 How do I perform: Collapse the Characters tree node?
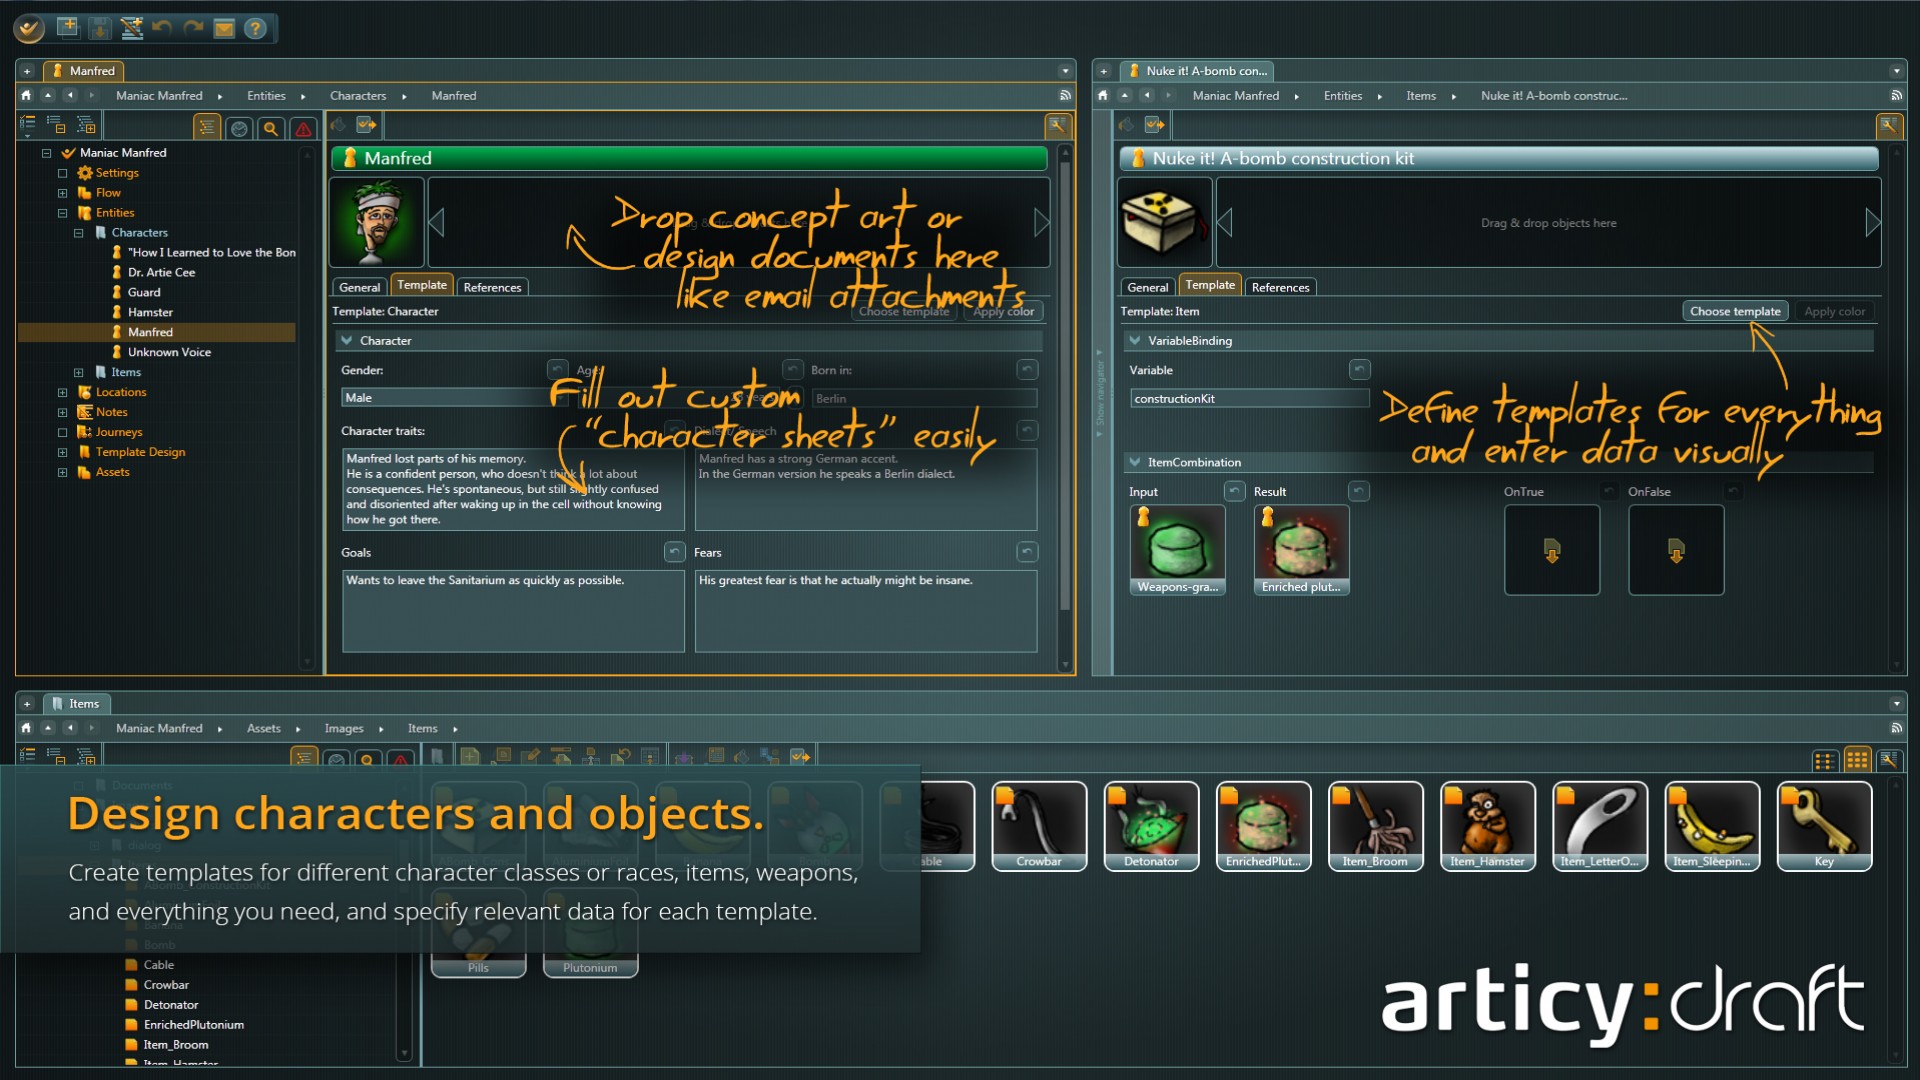coord(79,232)
